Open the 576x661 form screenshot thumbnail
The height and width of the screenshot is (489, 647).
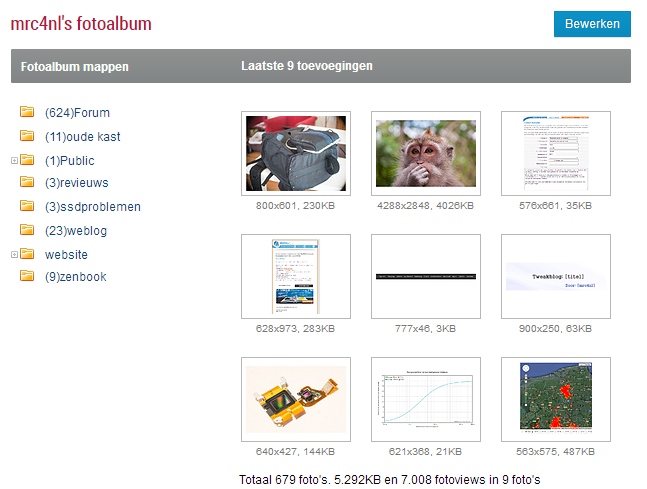pyautogui.click(x=556, y=153)
